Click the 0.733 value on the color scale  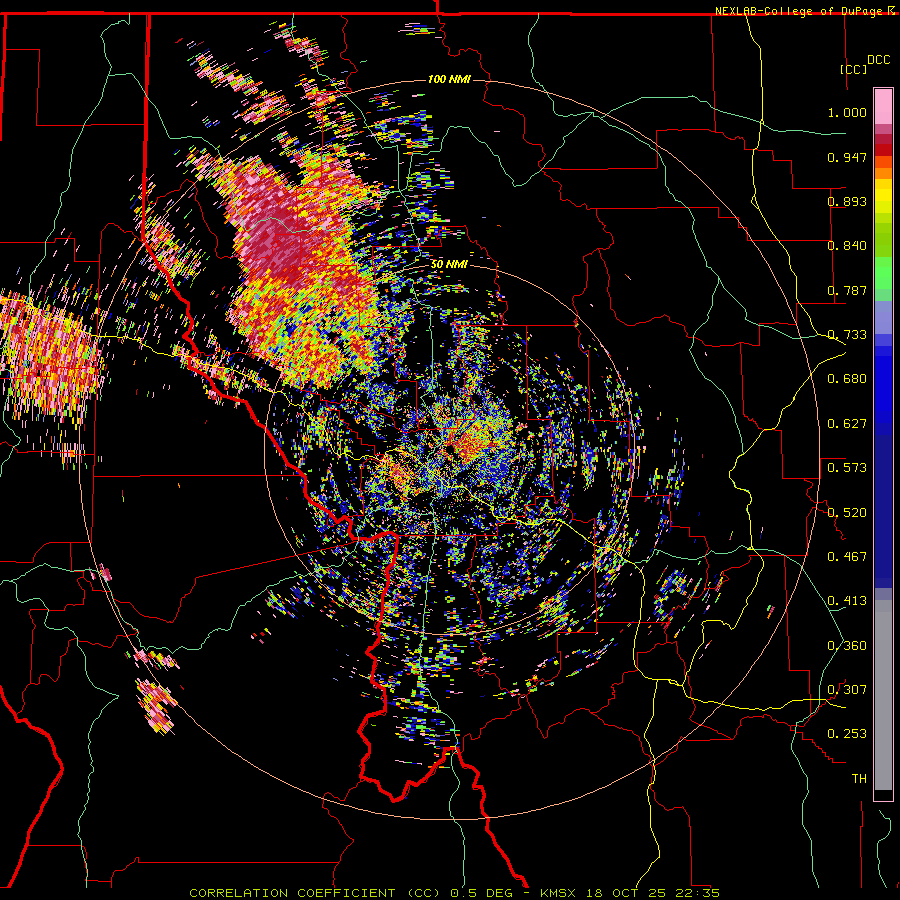(847, 335)
